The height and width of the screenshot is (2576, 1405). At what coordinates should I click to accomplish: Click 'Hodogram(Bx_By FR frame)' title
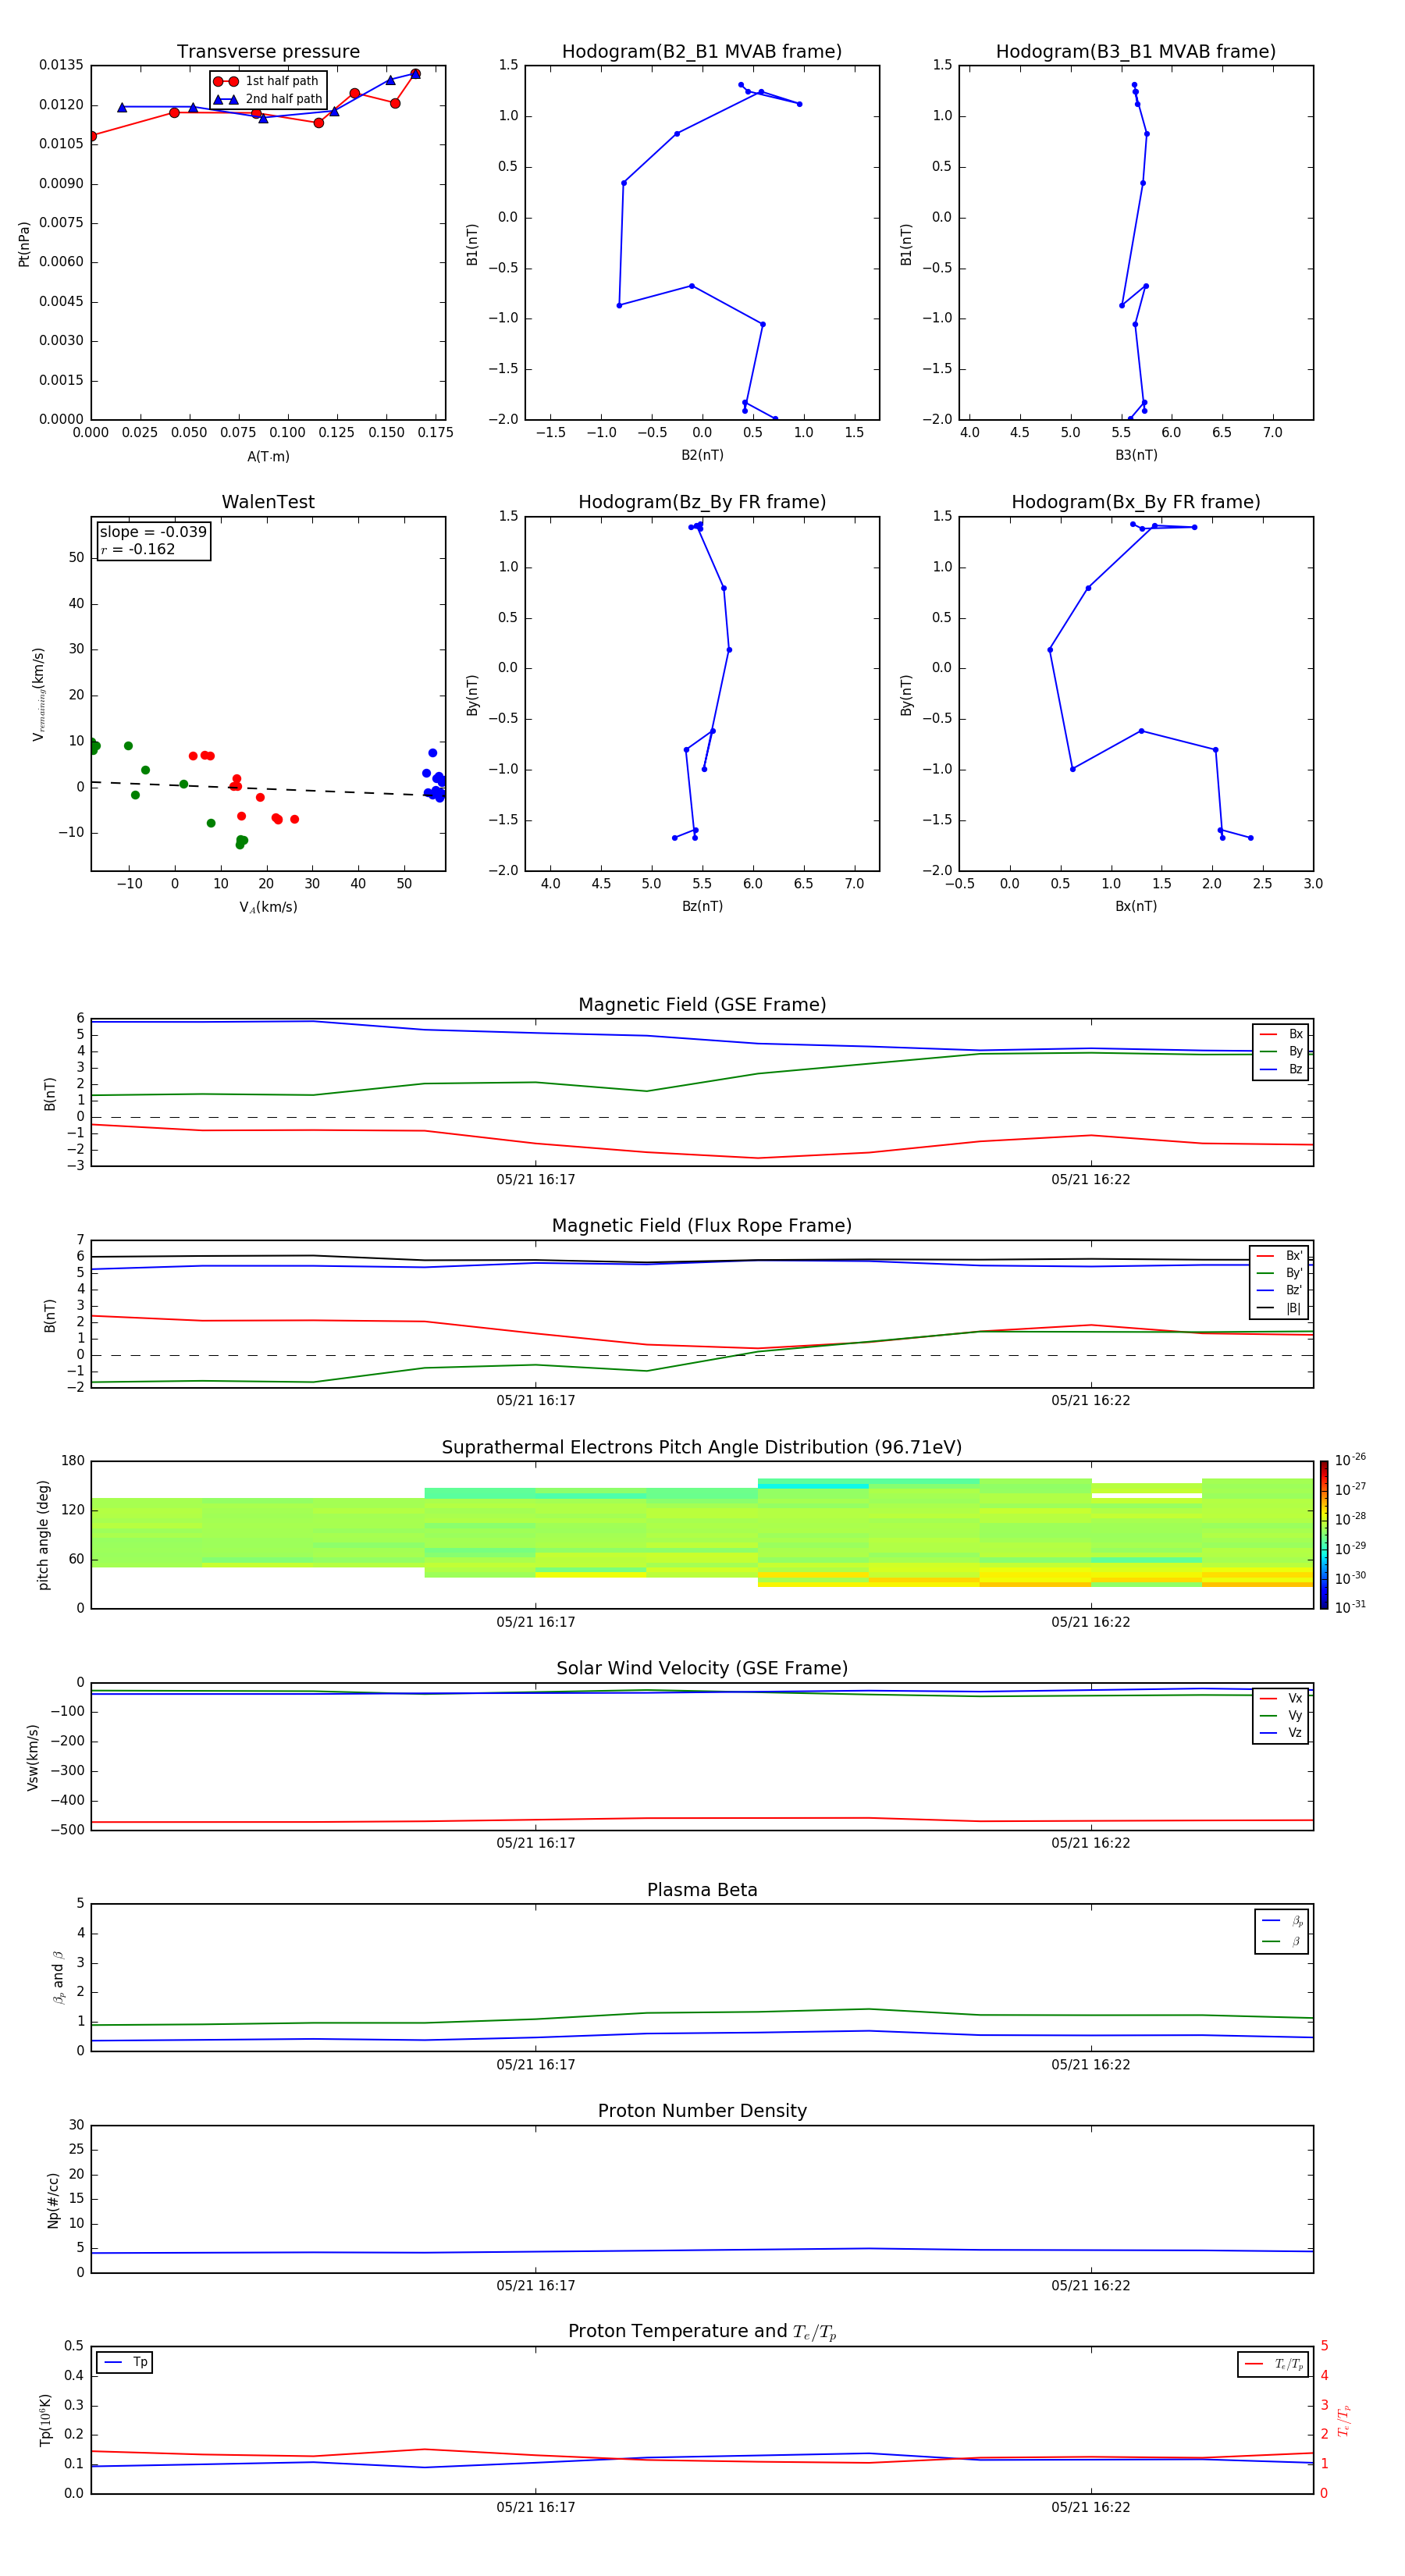[1136, 502]
